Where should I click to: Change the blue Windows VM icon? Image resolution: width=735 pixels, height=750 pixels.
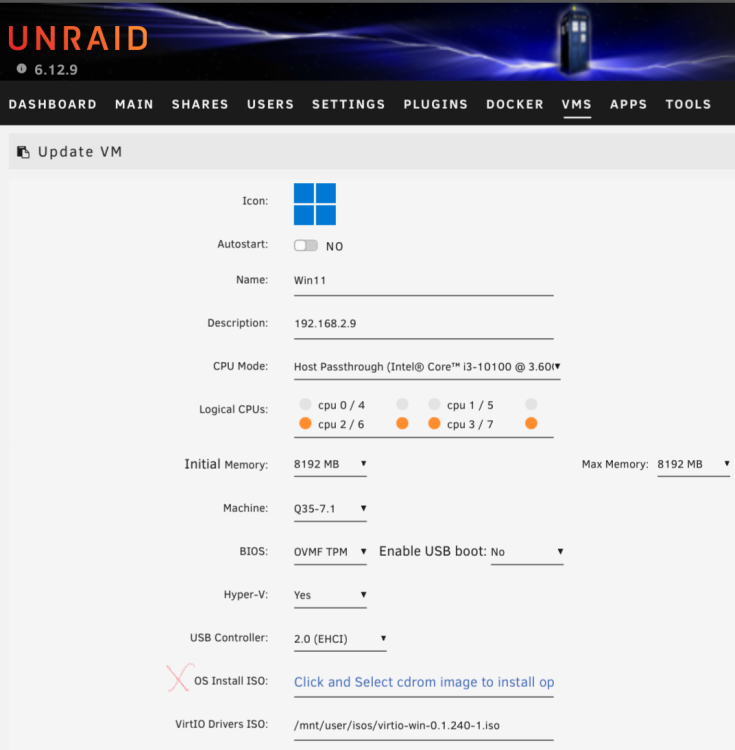(315, 204)
